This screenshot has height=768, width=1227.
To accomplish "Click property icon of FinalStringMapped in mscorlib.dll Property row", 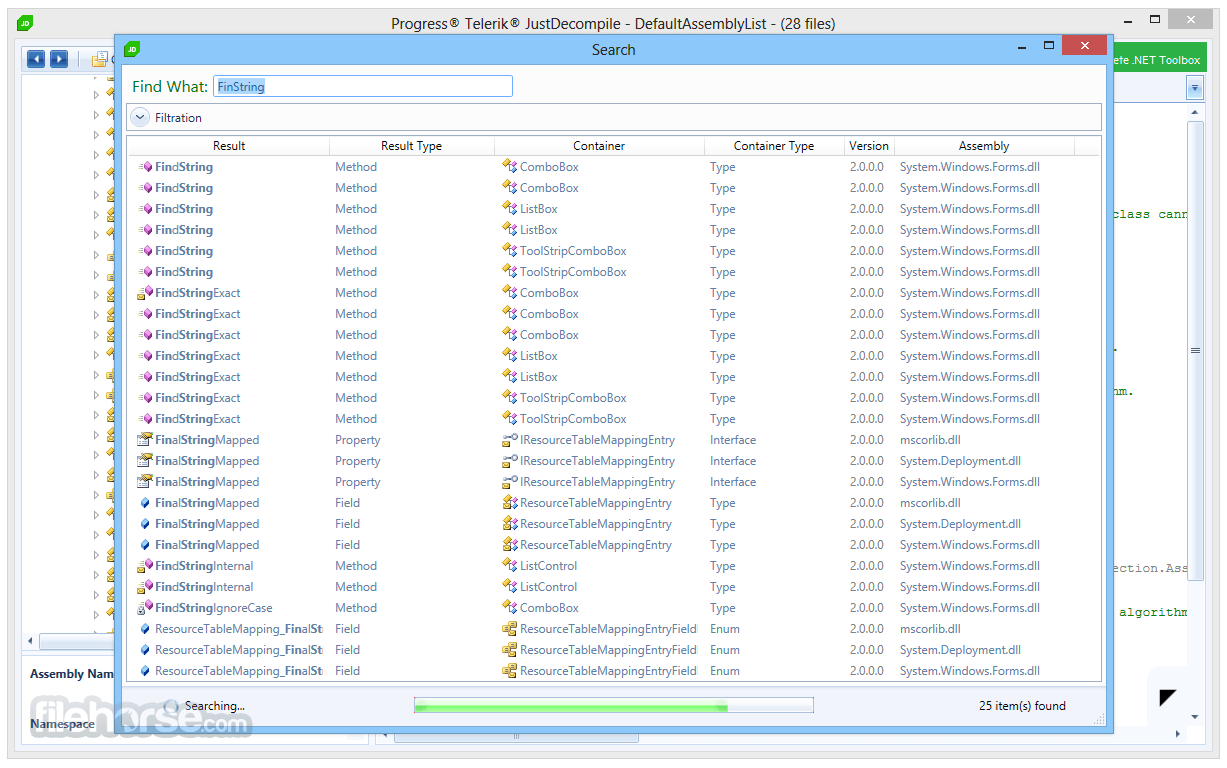I will tap(145, 440).
